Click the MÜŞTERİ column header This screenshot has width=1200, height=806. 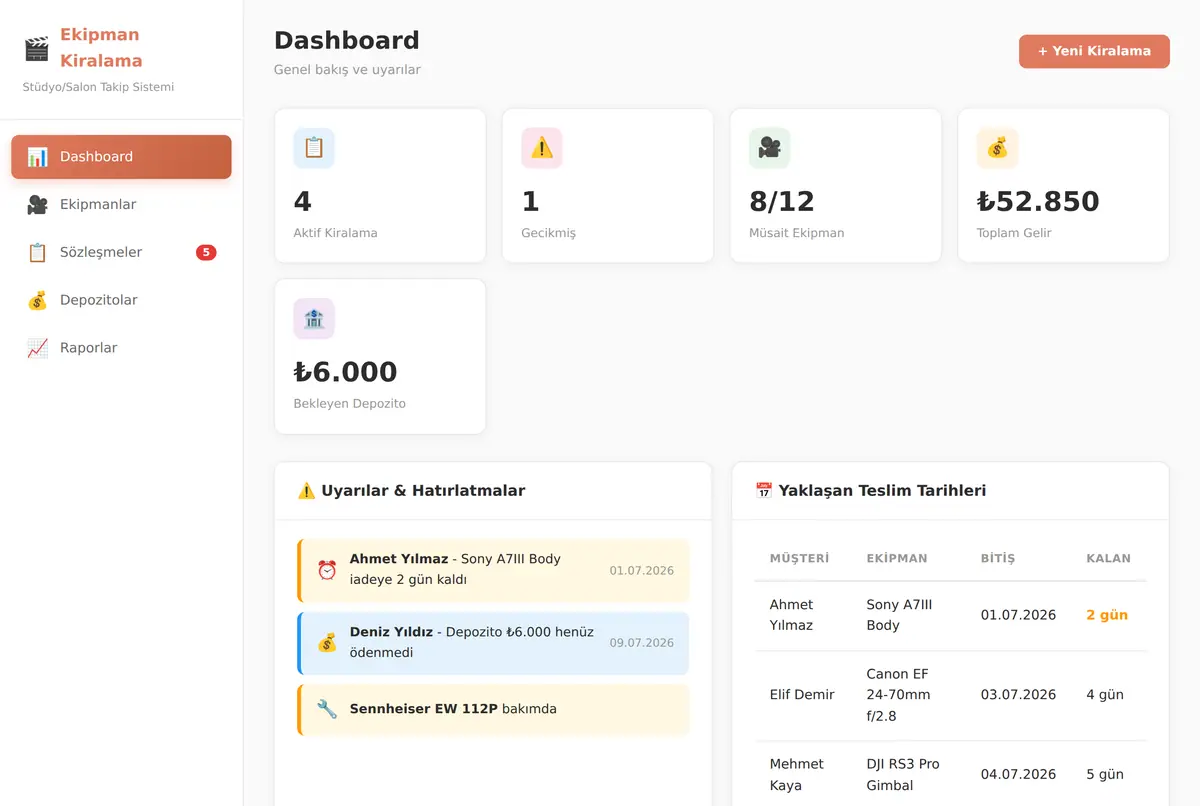(799, 559)
